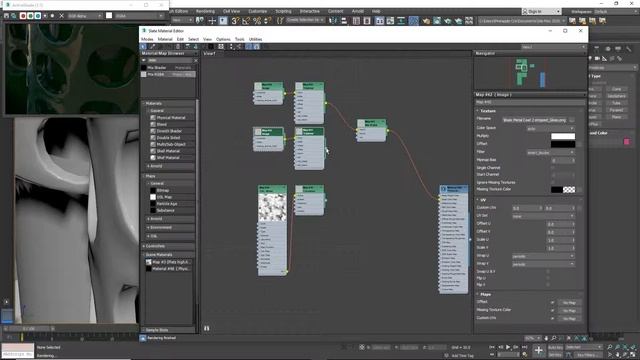Toggle the Offset map enable checkbox

(552, 302)
